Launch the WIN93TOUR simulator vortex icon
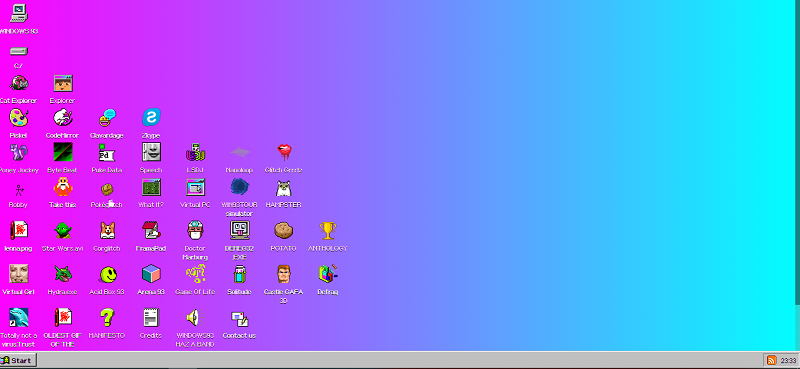Screen dimensions: 800x369 click(239, 187)
